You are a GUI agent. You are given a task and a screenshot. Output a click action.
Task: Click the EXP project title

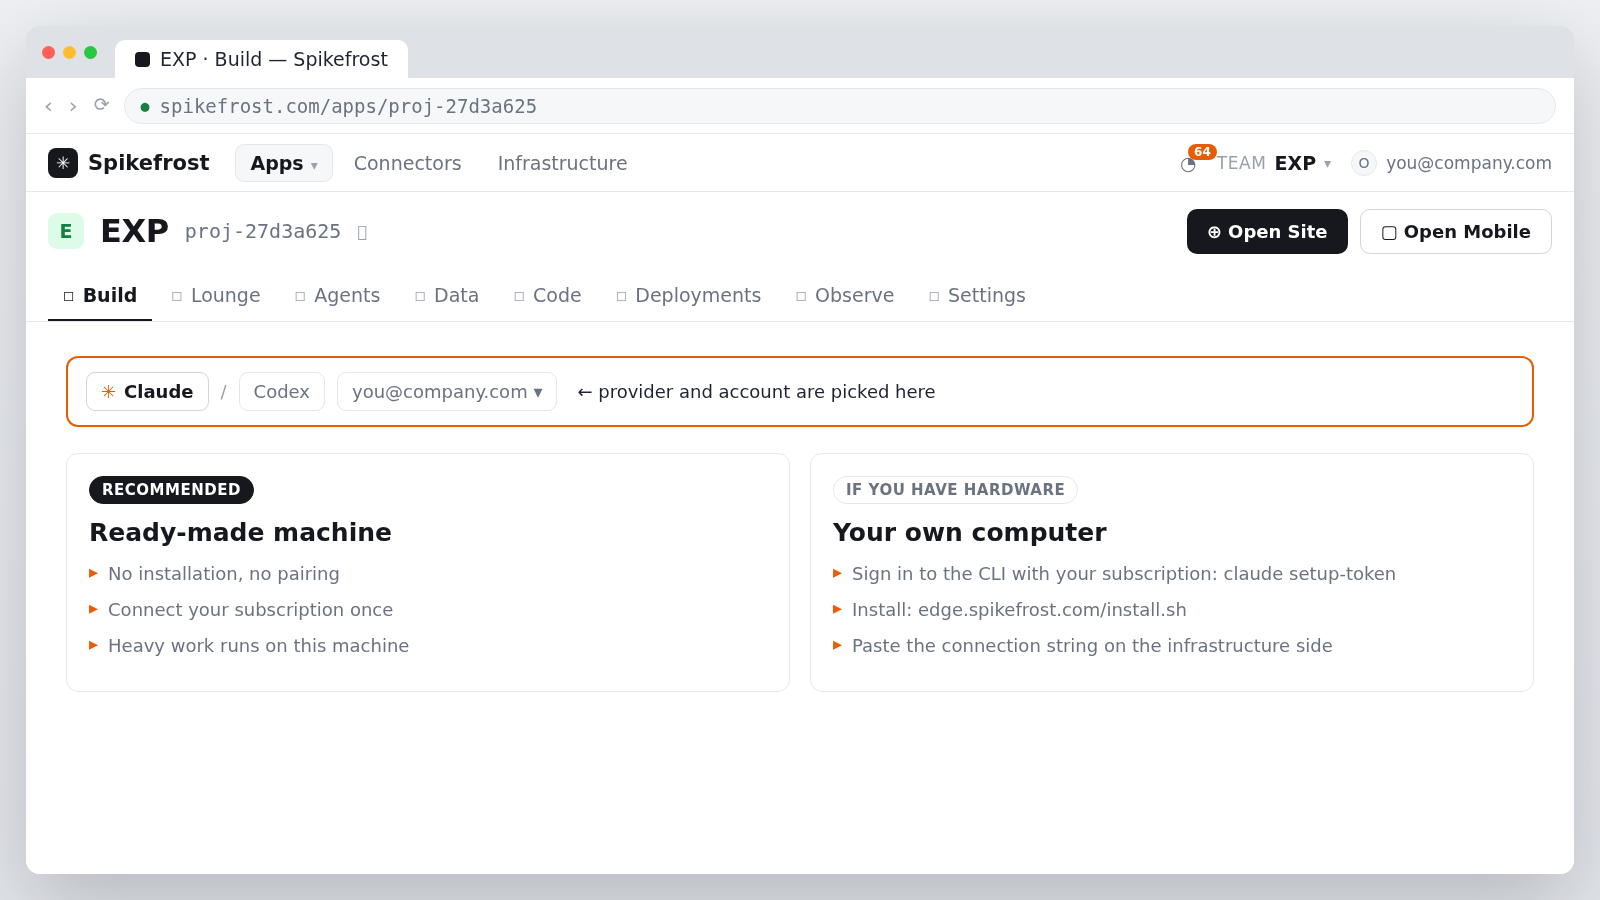point(135,231)
